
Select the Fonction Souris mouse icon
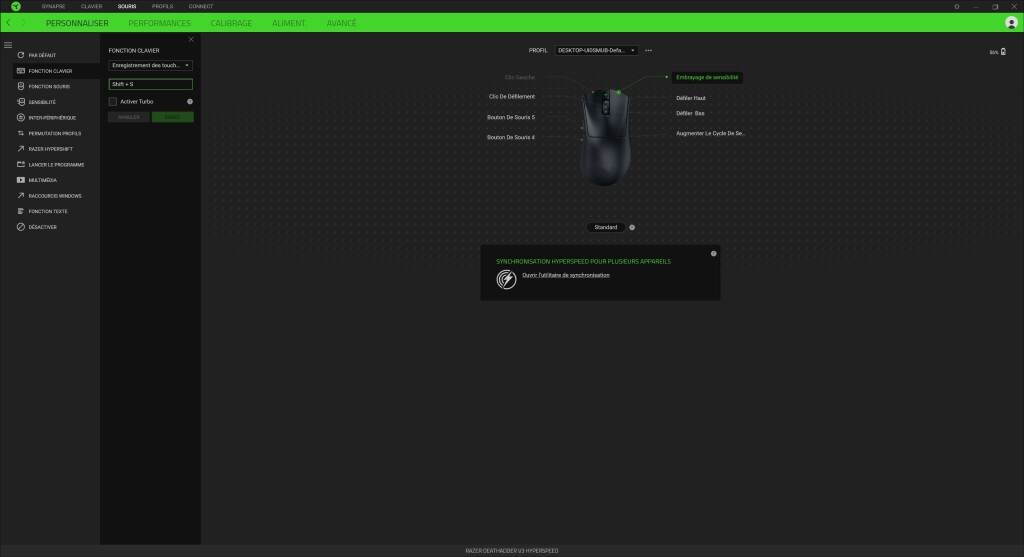tap(21, 86)
